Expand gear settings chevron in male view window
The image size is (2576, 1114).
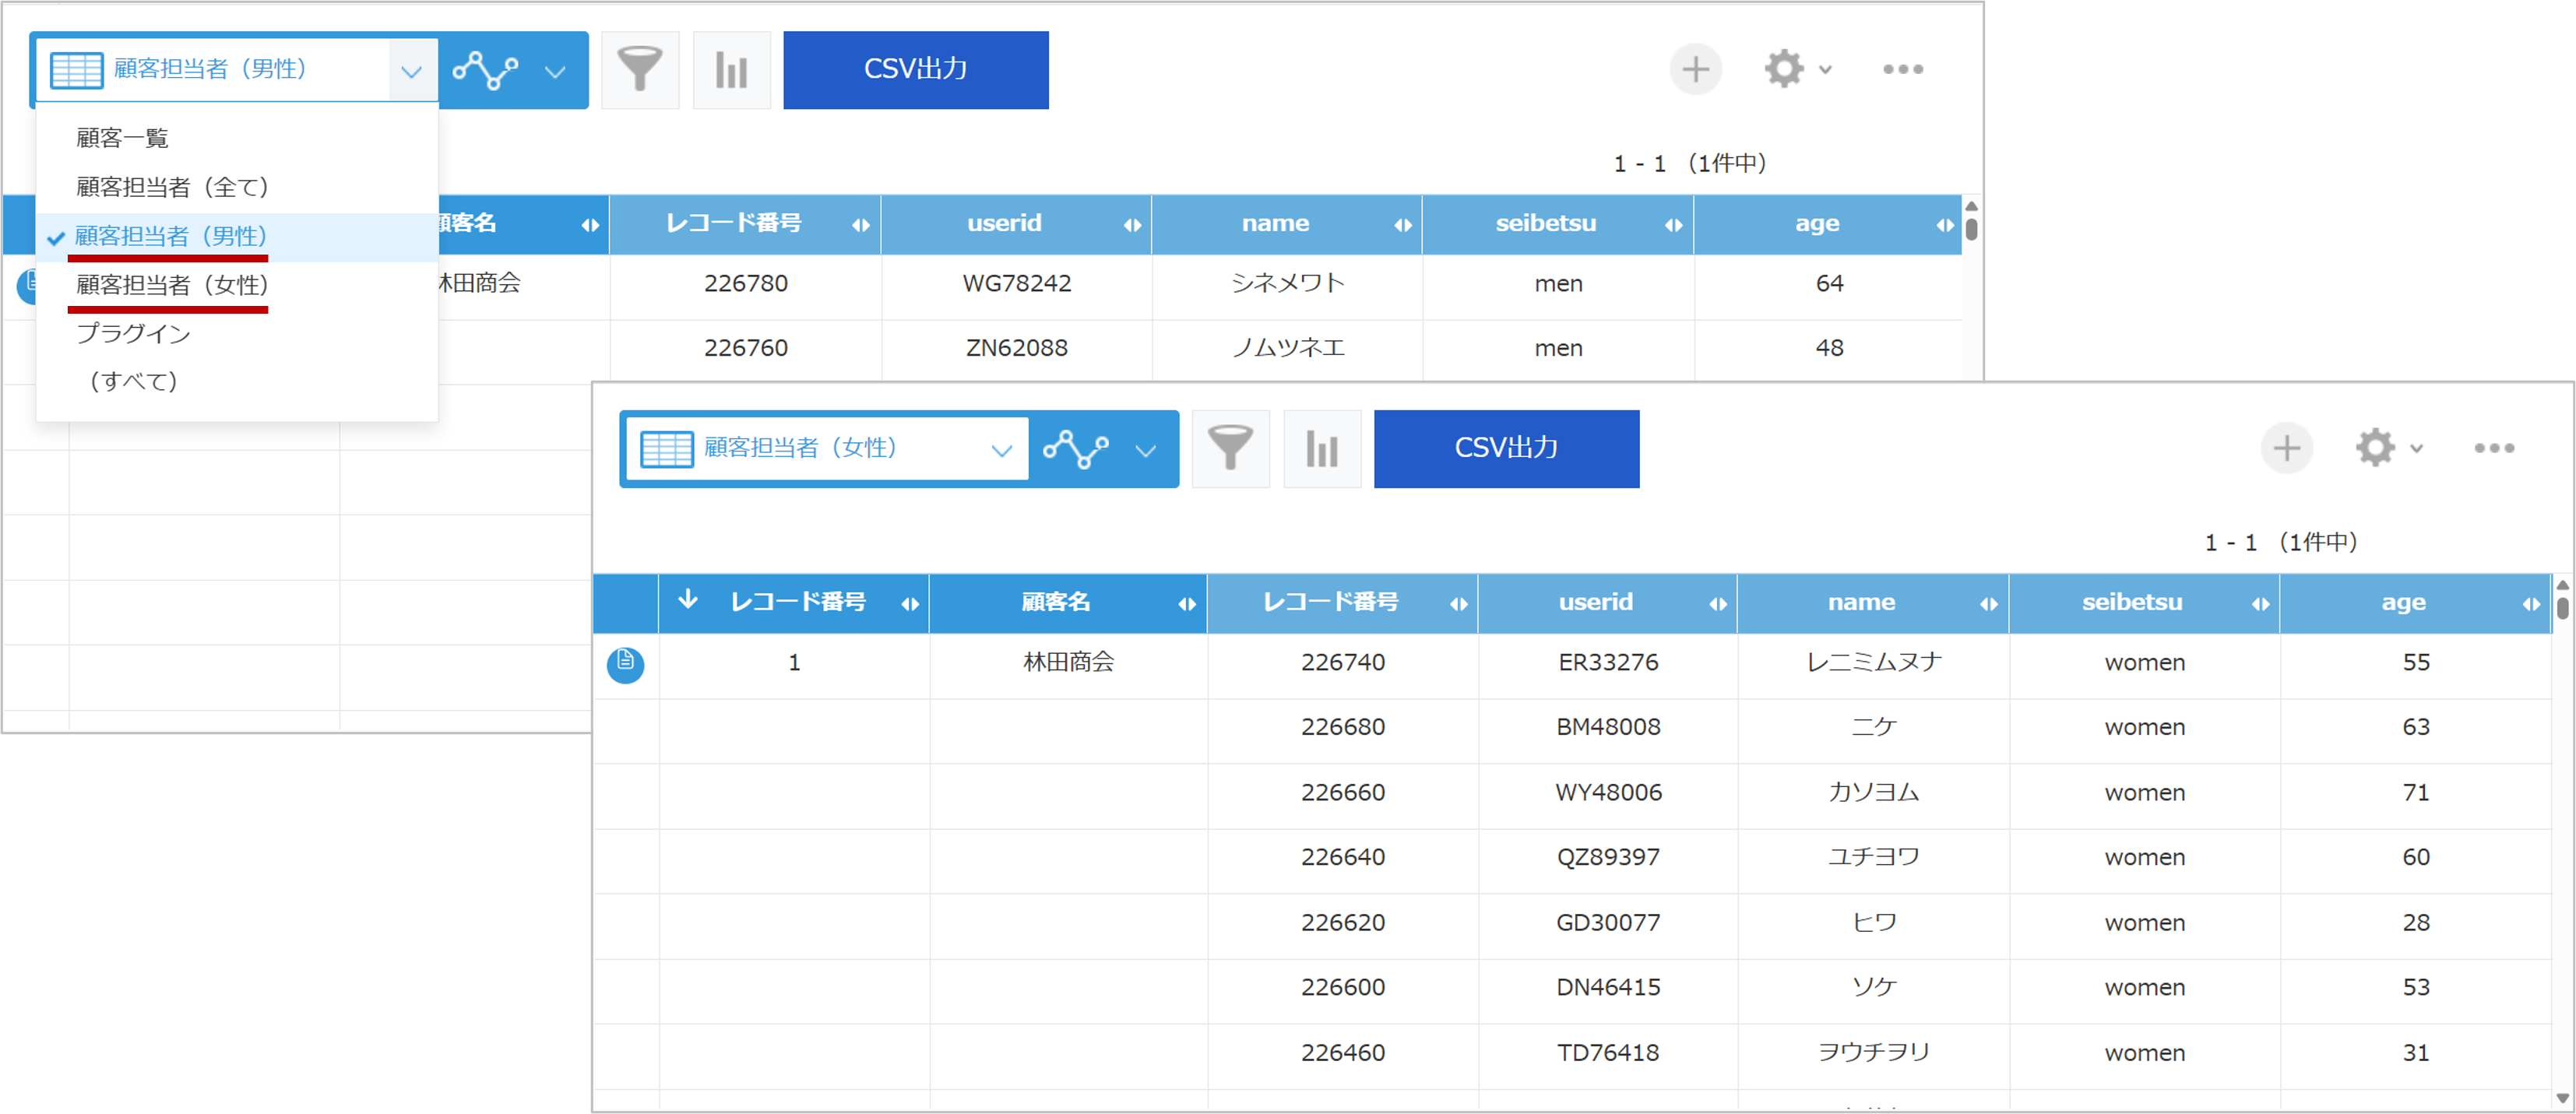pos(1826,70)
